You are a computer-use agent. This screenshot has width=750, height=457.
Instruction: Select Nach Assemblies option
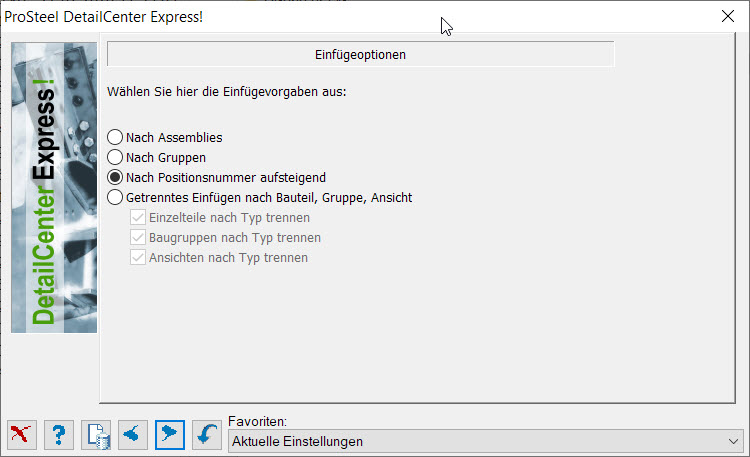coord(115,137)
